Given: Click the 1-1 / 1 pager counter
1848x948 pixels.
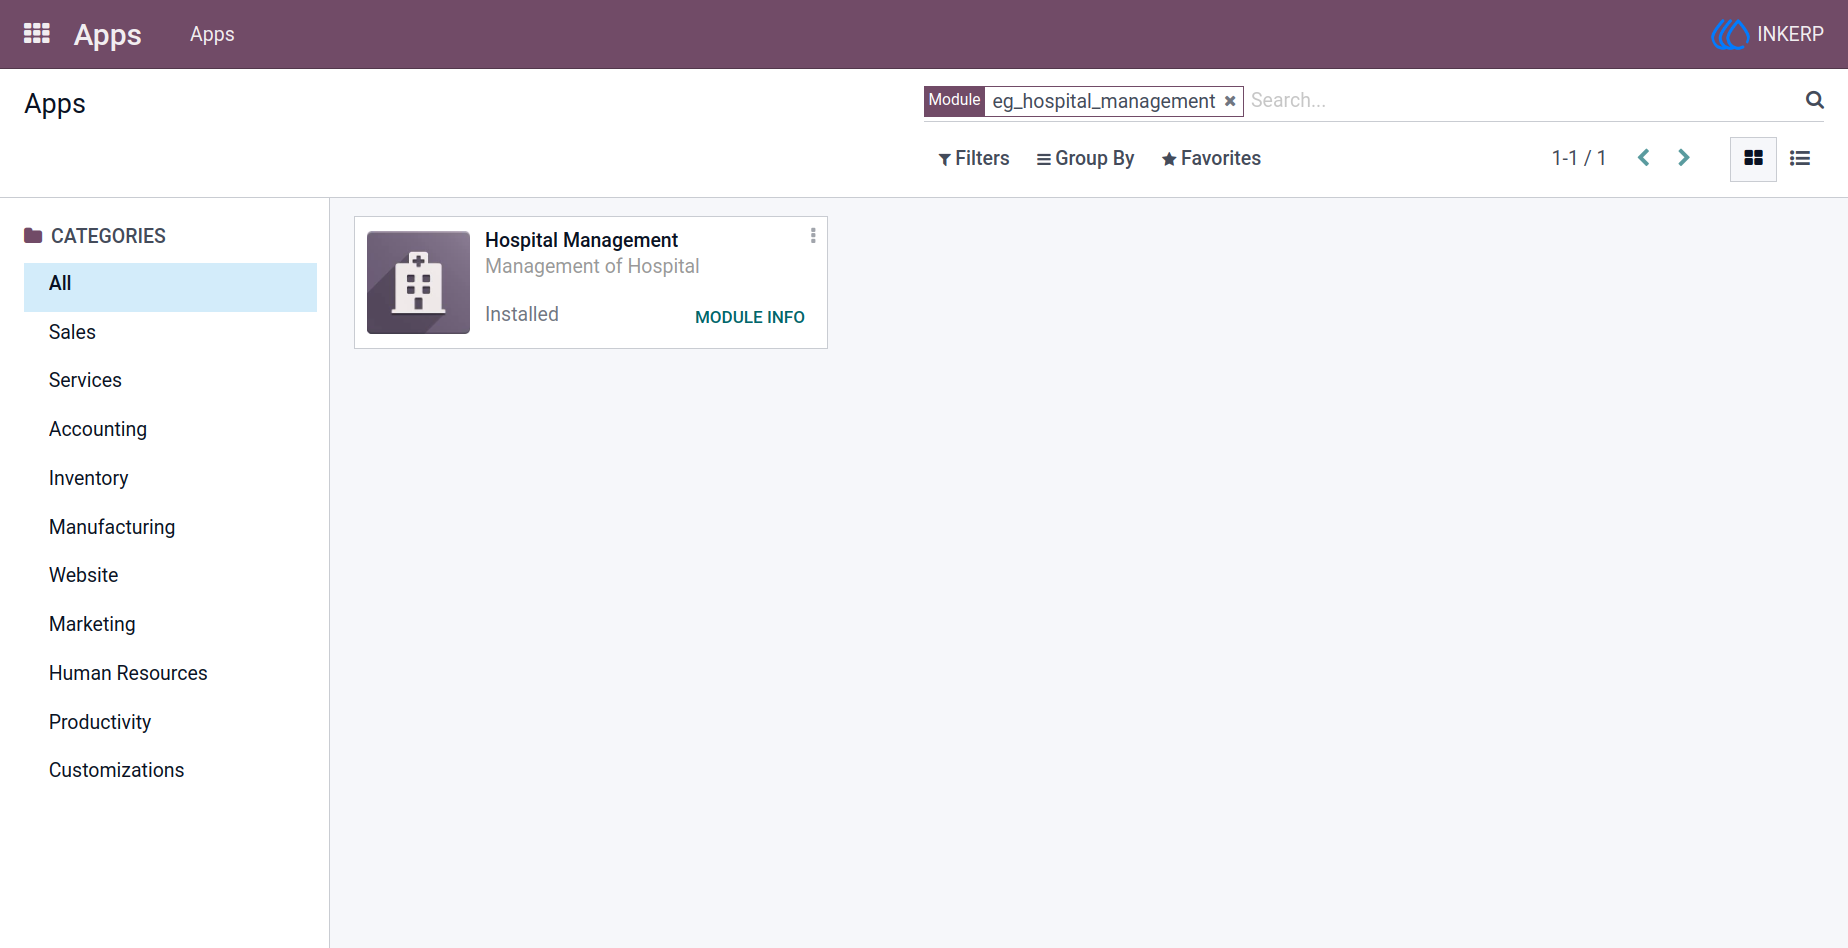Looking at the screenshot, I should coord(1579,158).
